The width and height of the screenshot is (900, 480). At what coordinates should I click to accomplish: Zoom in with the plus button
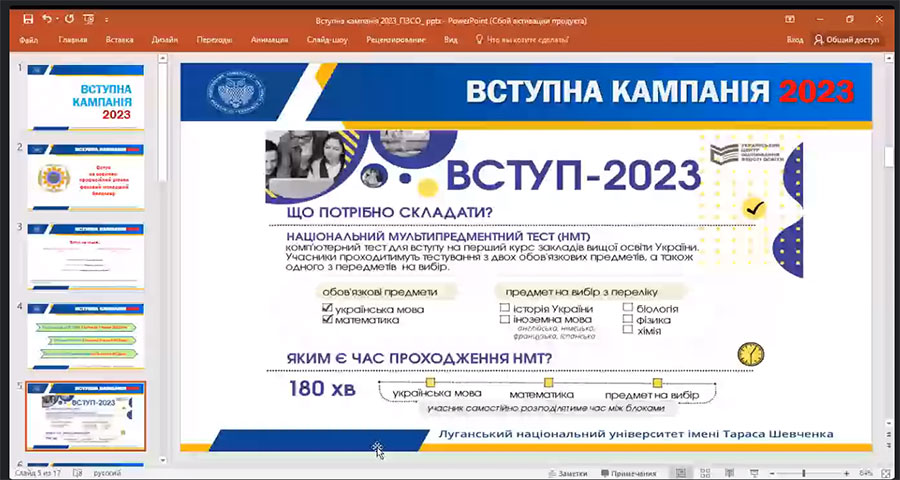[848, 473]
